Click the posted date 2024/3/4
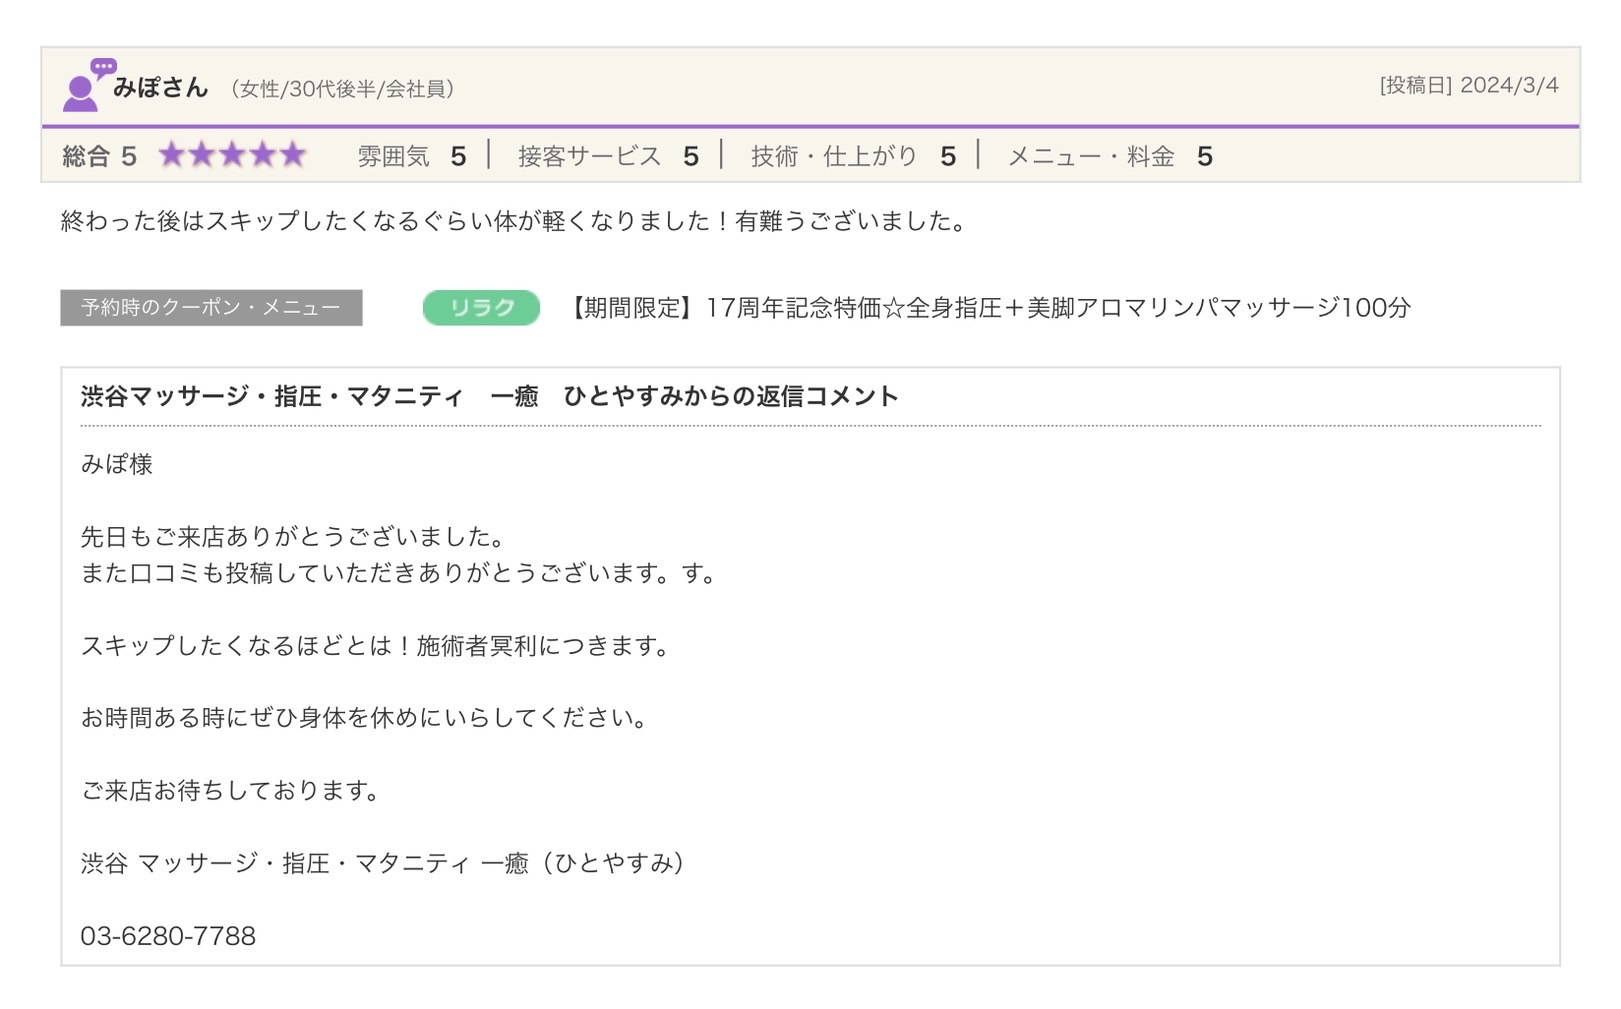Image resolution: width=1621 pixels, height=1009 pixels. point(1509,85)
